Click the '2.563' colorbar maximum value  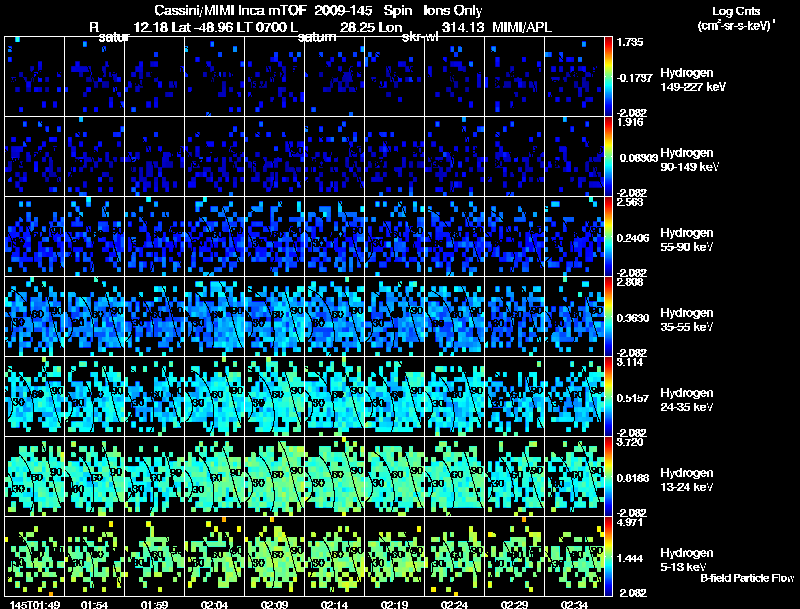tap(630, 202)
